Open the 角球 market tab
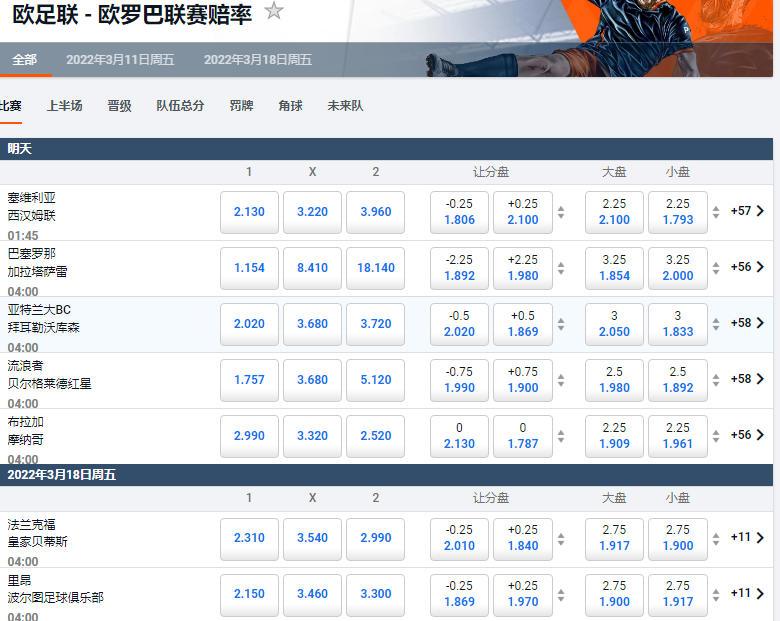This screenshot has height=621, width=780. (x=290, y=106)
